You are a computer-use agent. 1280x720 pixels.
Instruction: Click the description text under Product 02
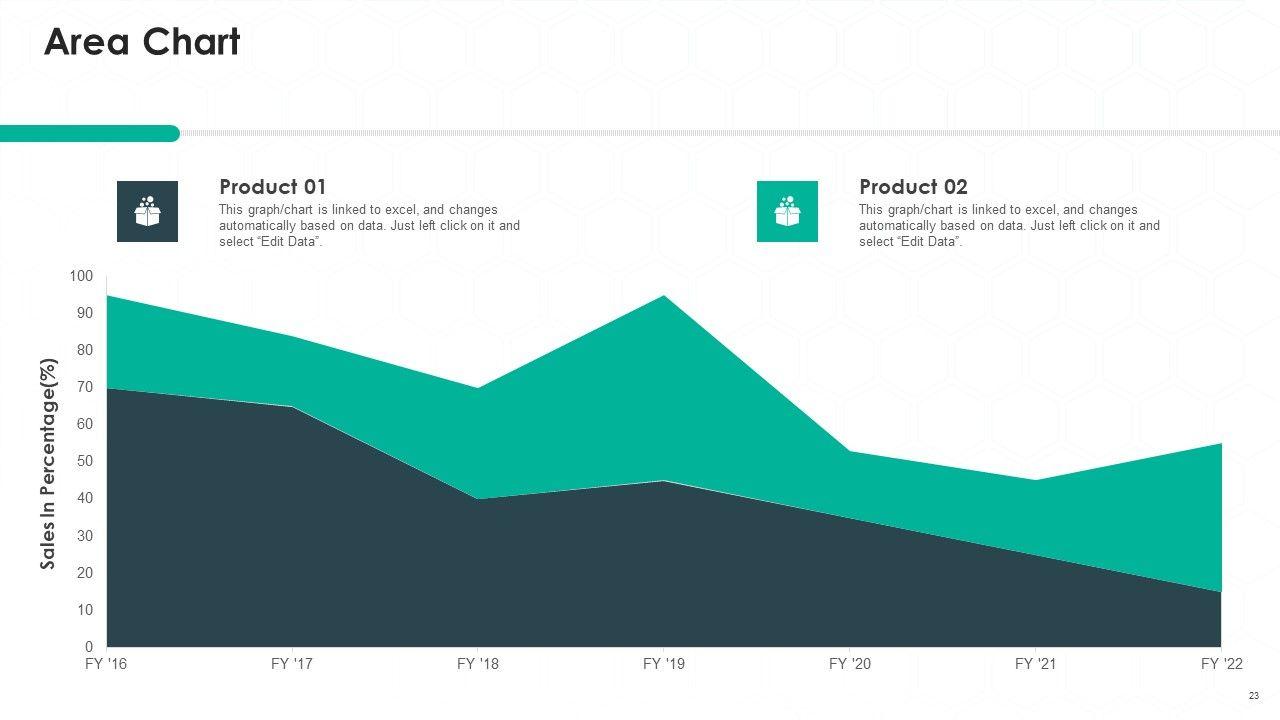coord(1009,226)
